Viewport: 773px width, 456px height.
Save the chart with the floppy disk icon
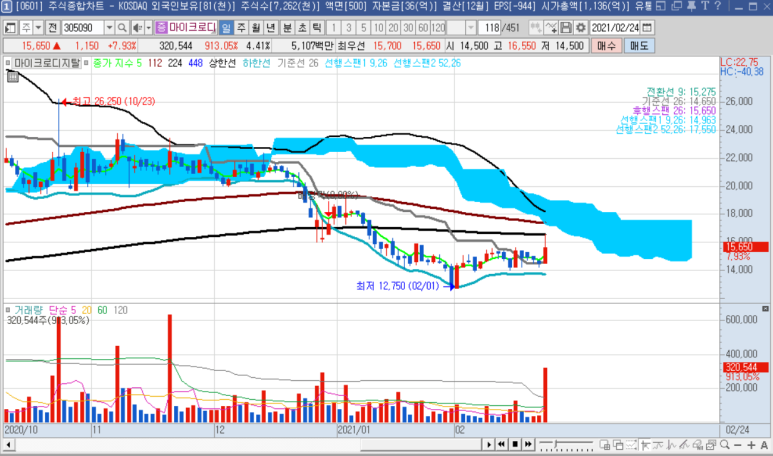click(x=566, y=28)
